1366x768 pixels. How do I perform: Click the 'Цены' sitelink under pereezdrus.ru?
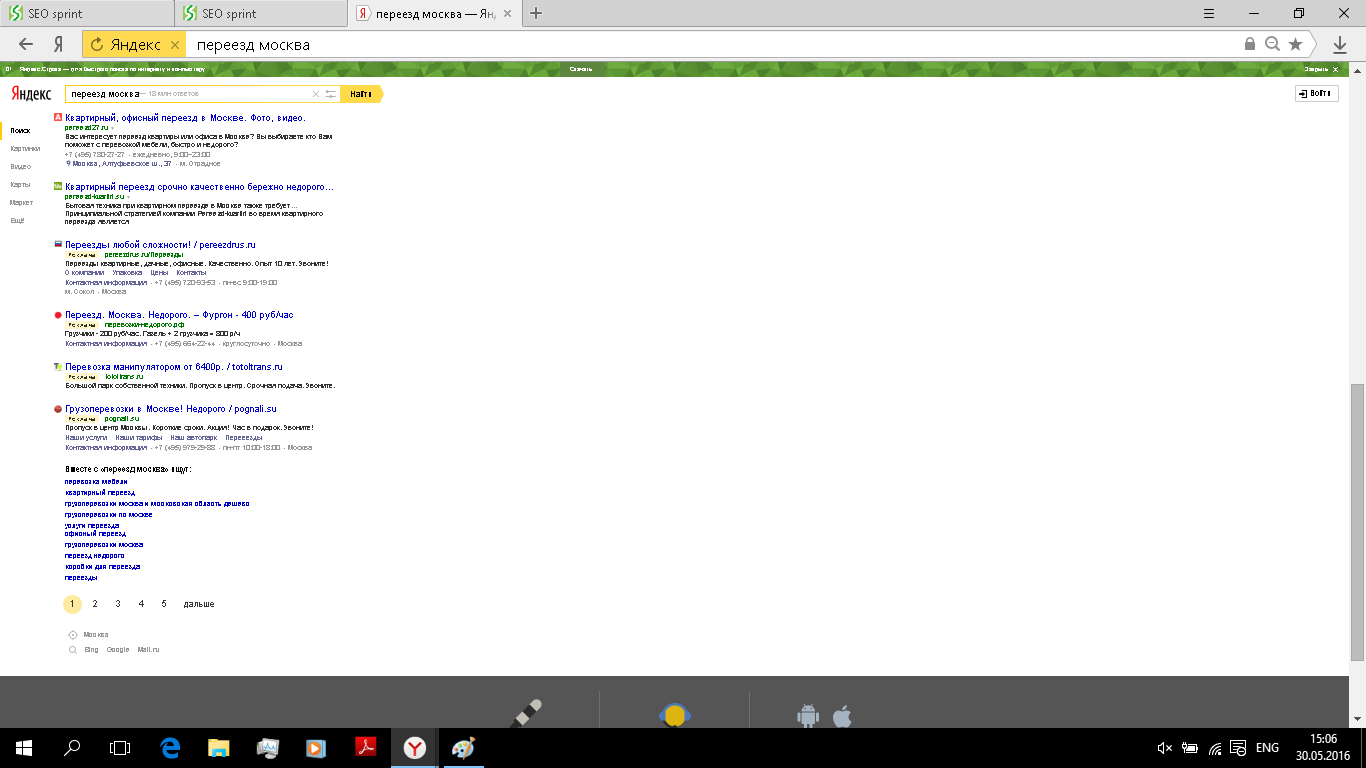pyautogui.click(x=159, y=273)
